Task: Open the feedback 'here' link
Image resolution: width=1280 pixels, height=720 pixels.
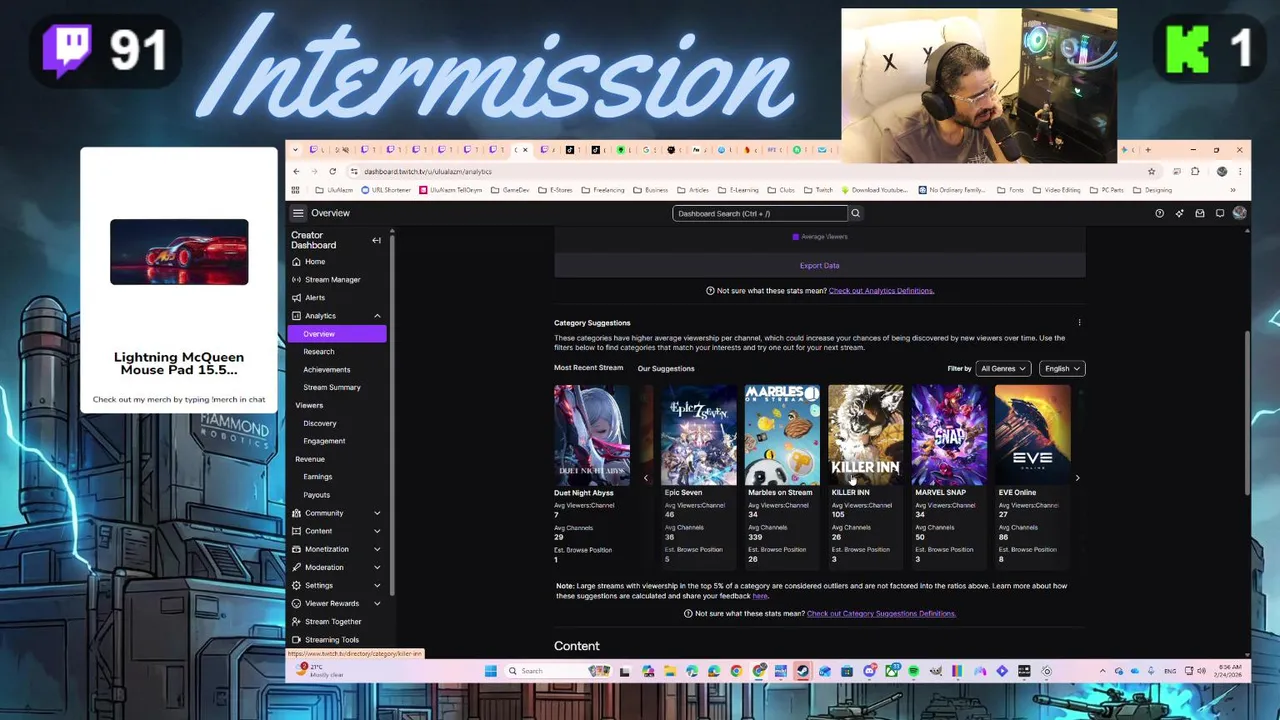Action: (760, 596)
